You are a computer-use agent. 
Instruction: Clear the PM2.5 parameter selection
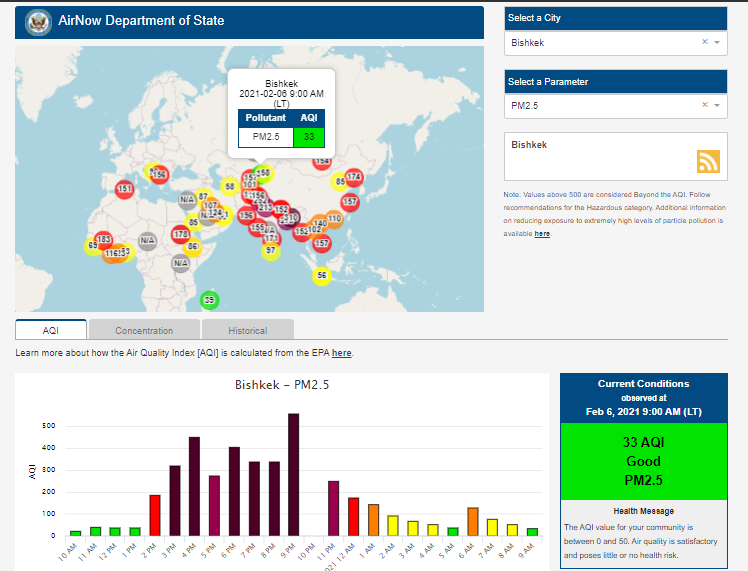[x=704, y=105]
